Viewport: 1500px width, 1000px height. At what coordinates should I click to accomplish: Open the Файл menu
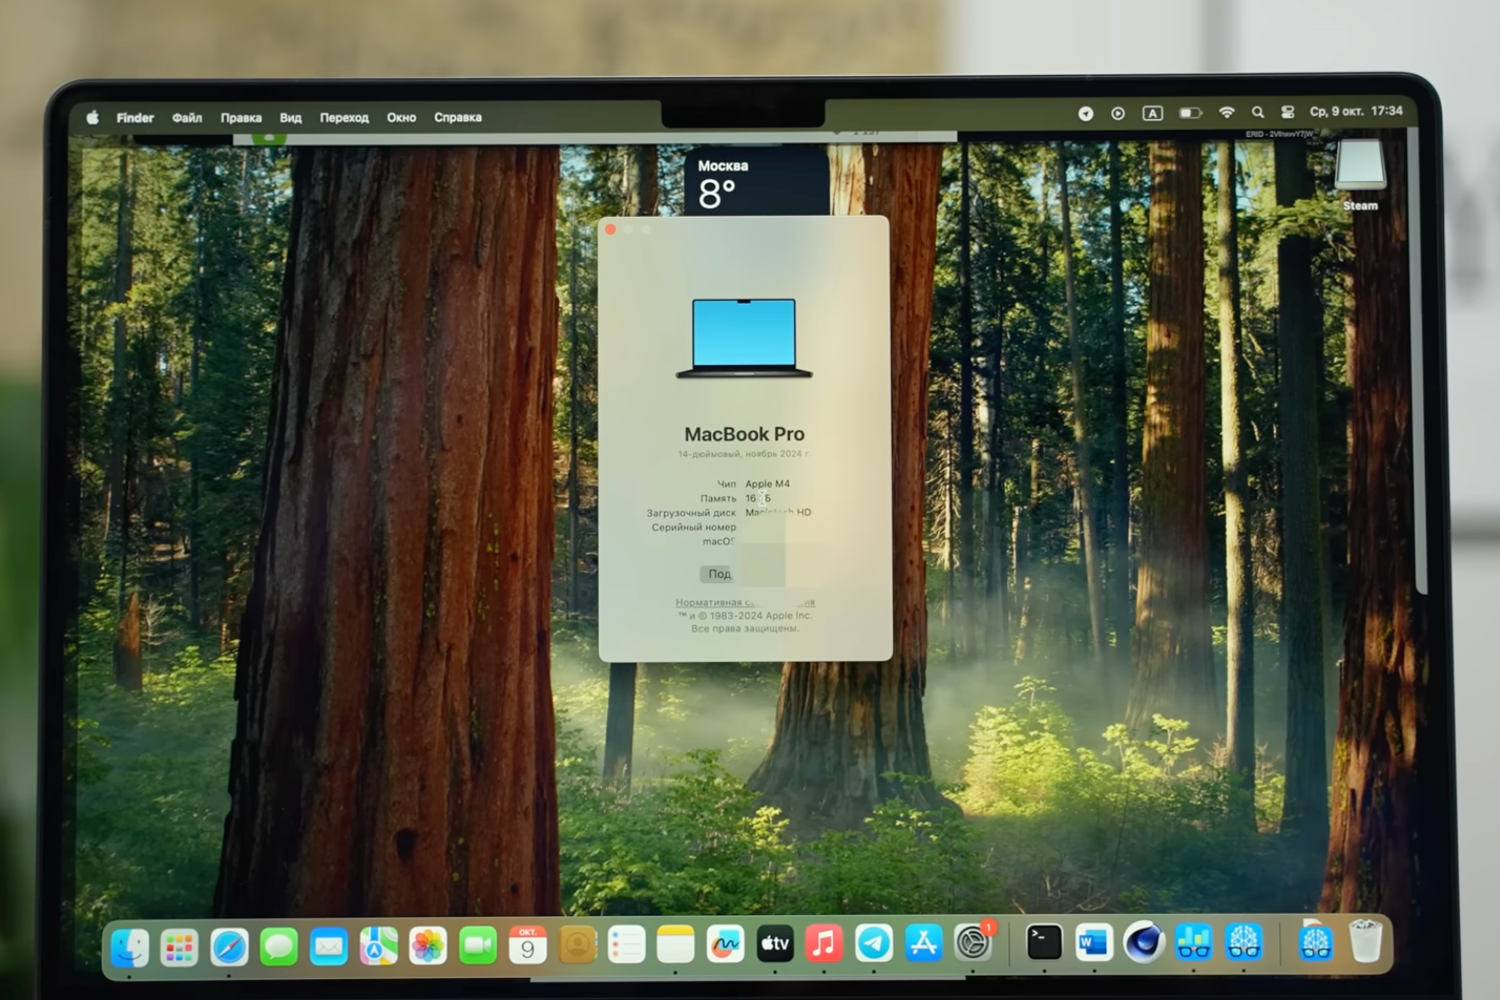pos(187,117)
